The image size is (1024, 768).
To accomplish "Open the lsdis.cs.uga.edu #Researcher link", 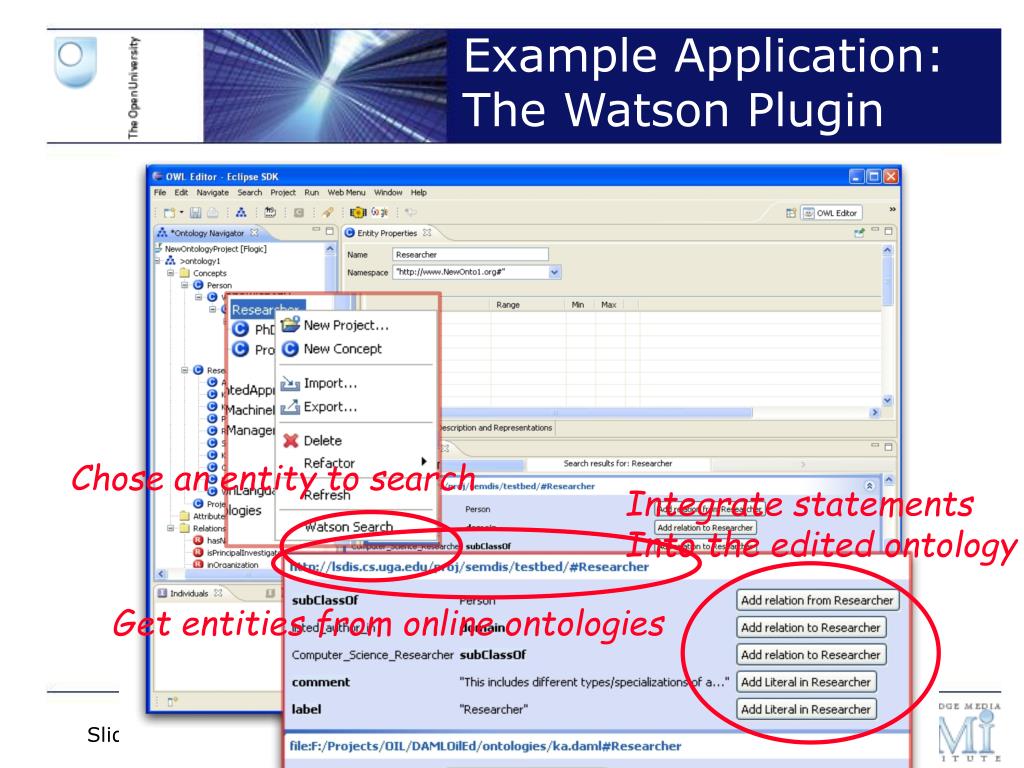I will pyautogui.click(x=469, y=567).
